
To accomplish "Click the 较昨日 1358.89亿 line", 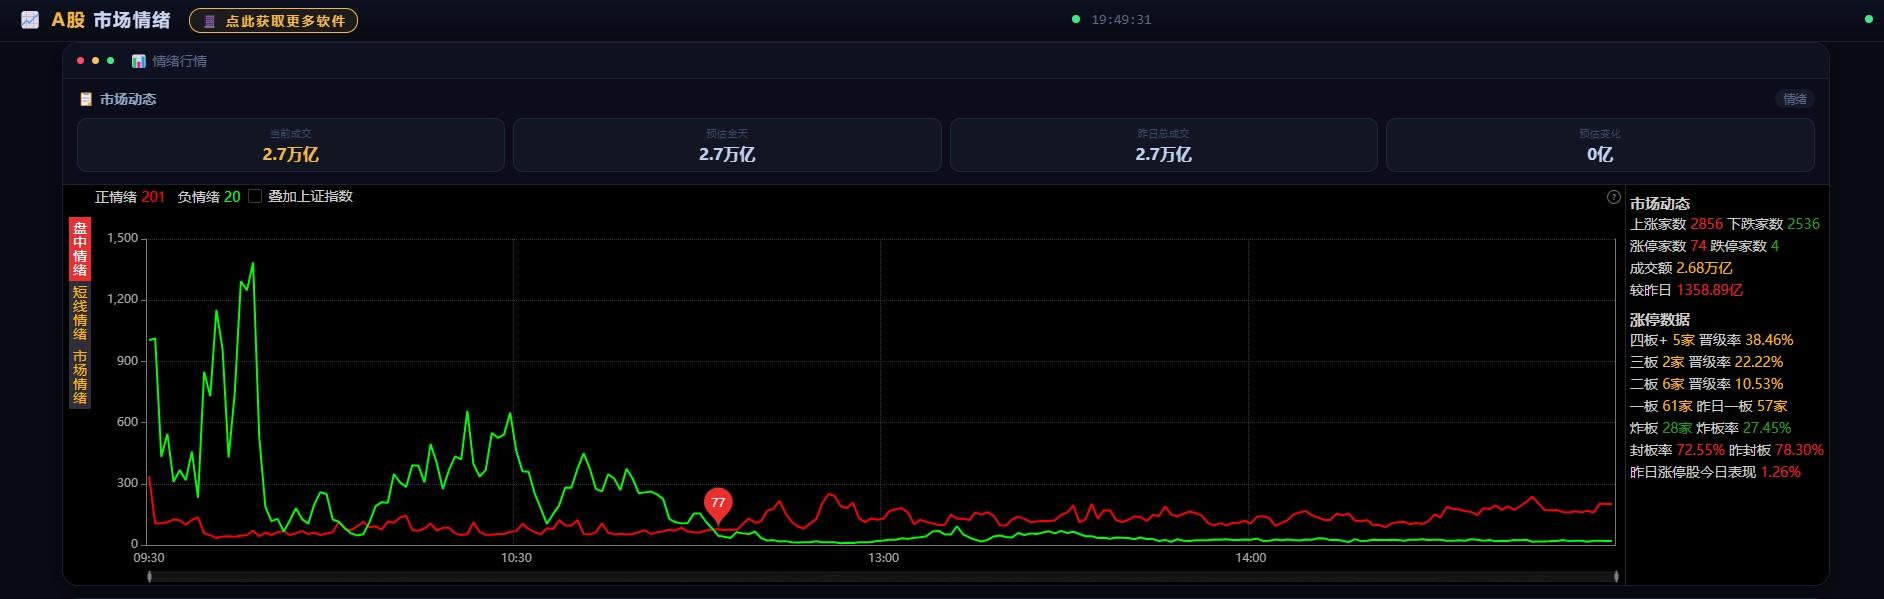I will (x=1686, y=290).
